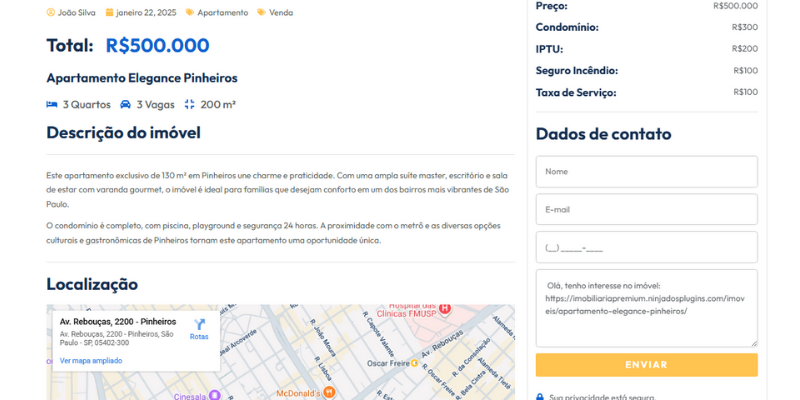Screen dimensions: 800x400
Task: Click the car icon for 3 Vagas
Action: click(125, 104)
